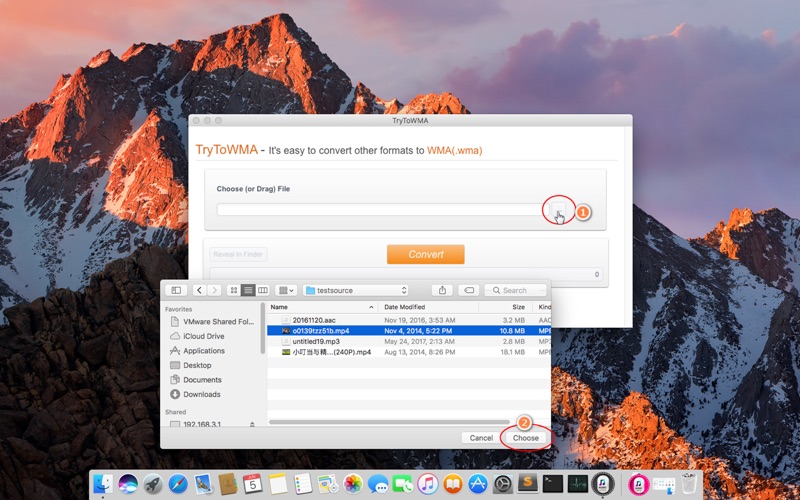Select the file ending with (240P).mp4
This screenshot has width=800, height=500.
tap(409, 352)
